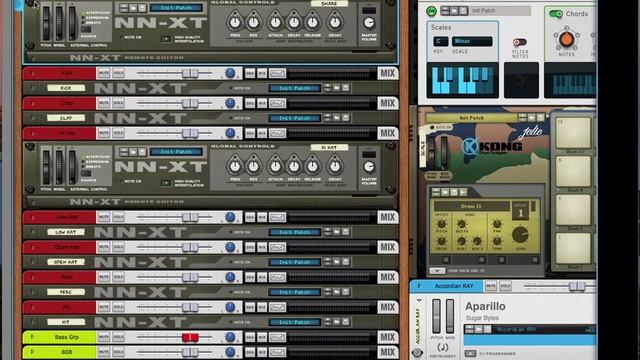Click save patch icon on PERC NN-XT

(x=346, y=292)
